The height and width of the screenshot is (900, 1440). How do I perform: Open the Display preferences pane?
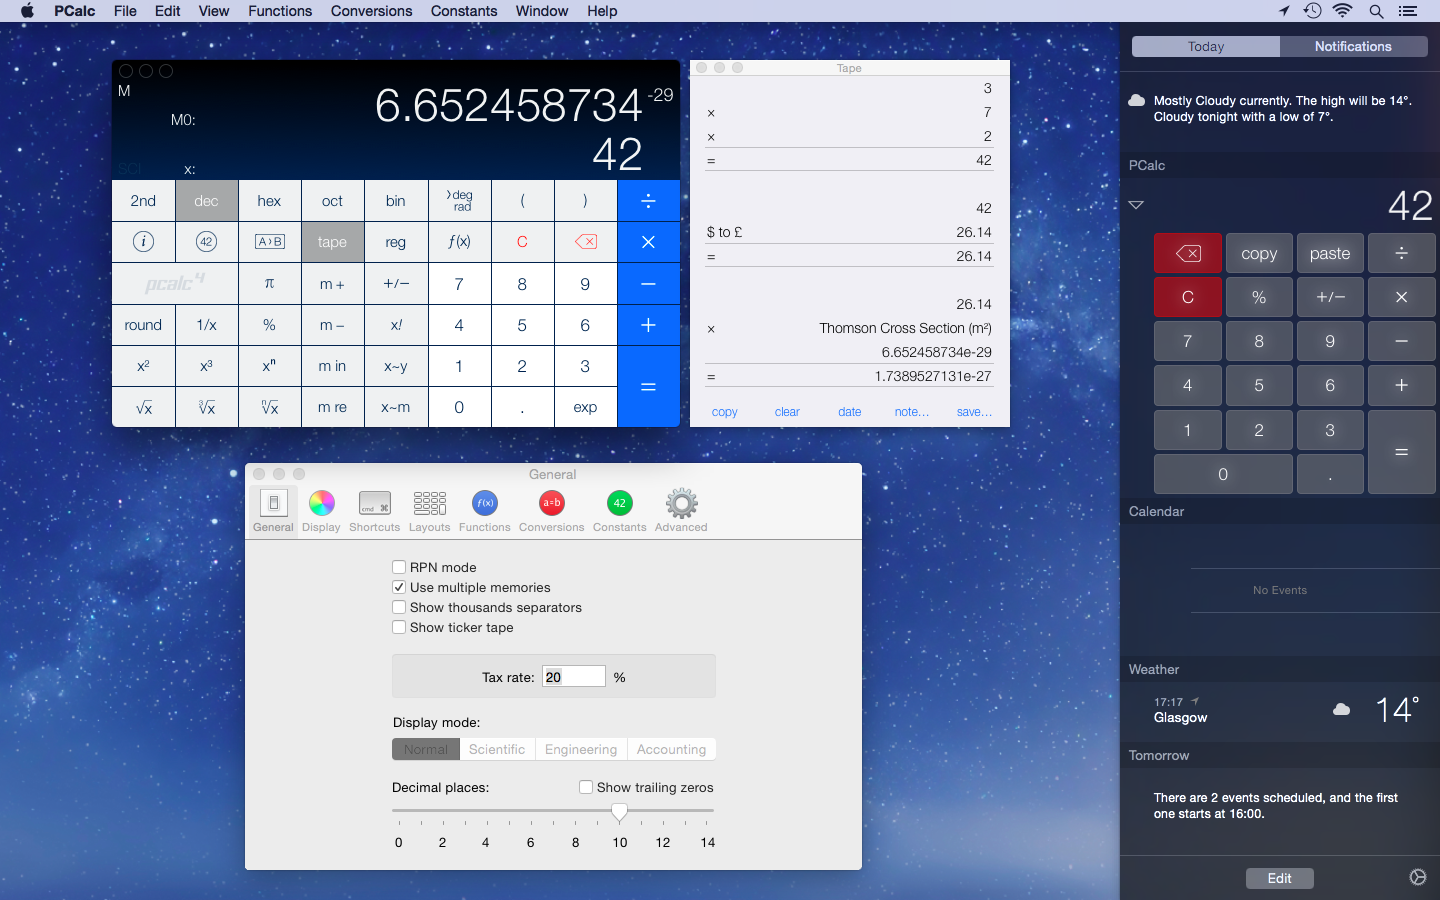pyautogui.click(x=321, y=510)
